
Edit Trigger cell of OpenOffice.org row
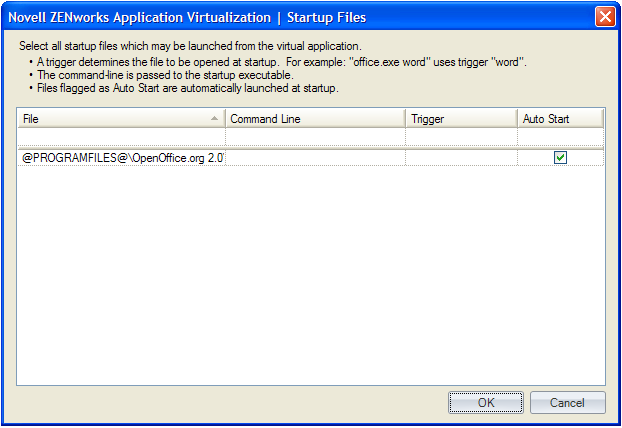[x=460, y=158]
